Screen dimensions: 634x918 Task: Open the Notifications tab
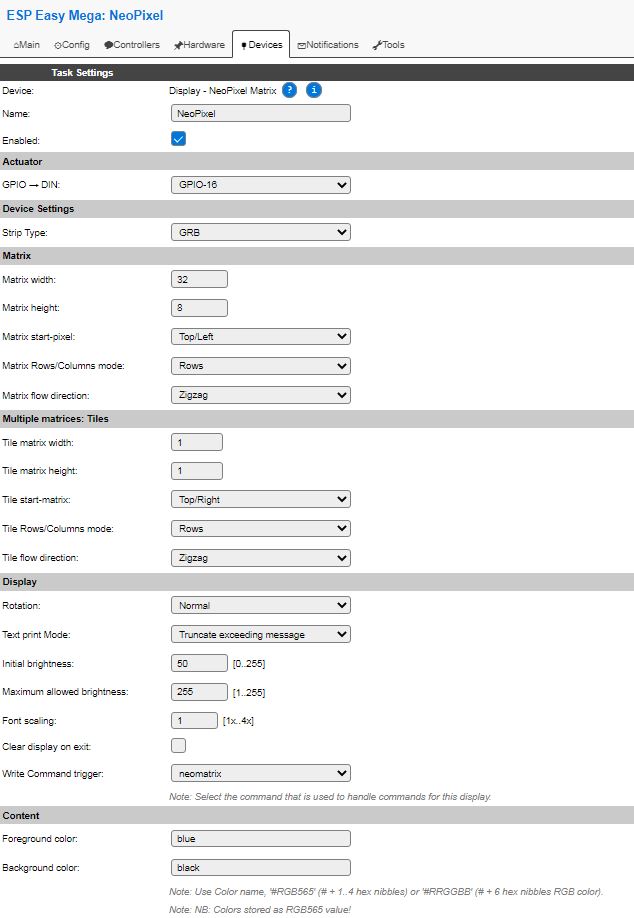[x=328, y=45]
